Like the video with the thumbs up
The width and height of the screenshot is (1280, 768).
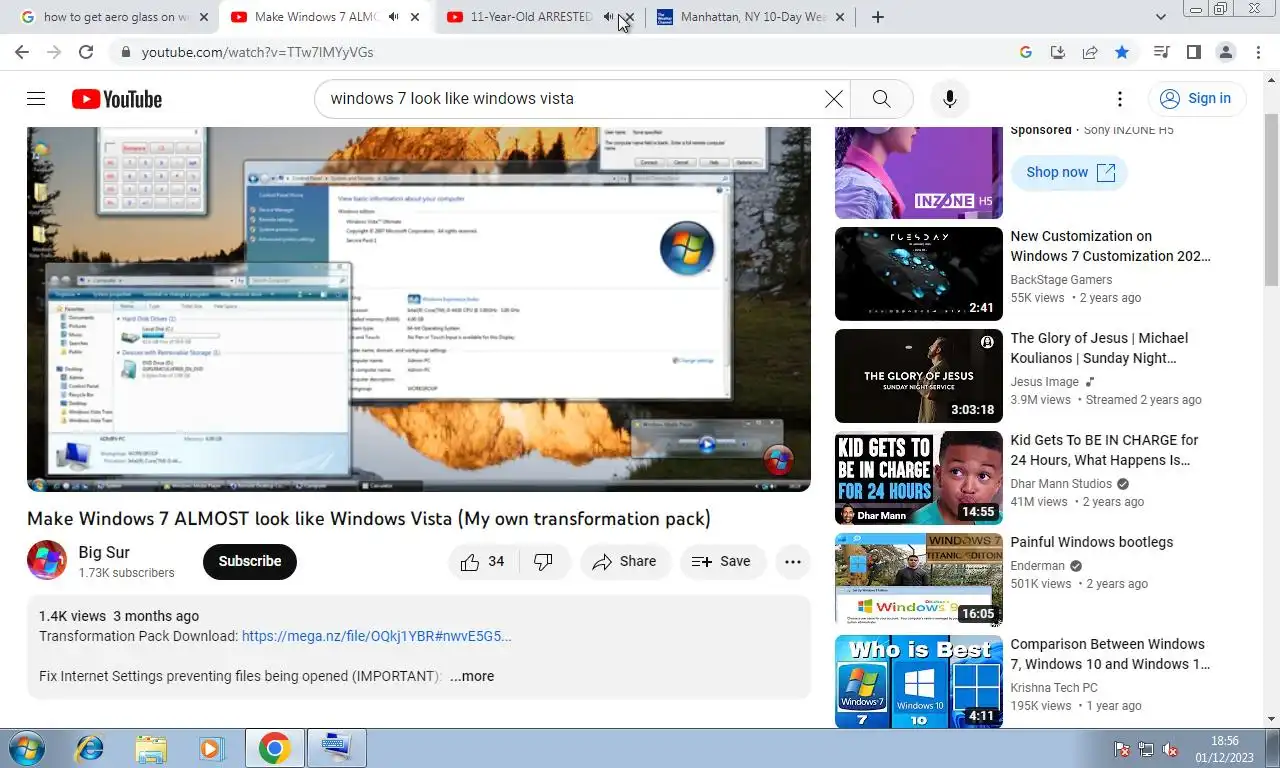point(481,562)
